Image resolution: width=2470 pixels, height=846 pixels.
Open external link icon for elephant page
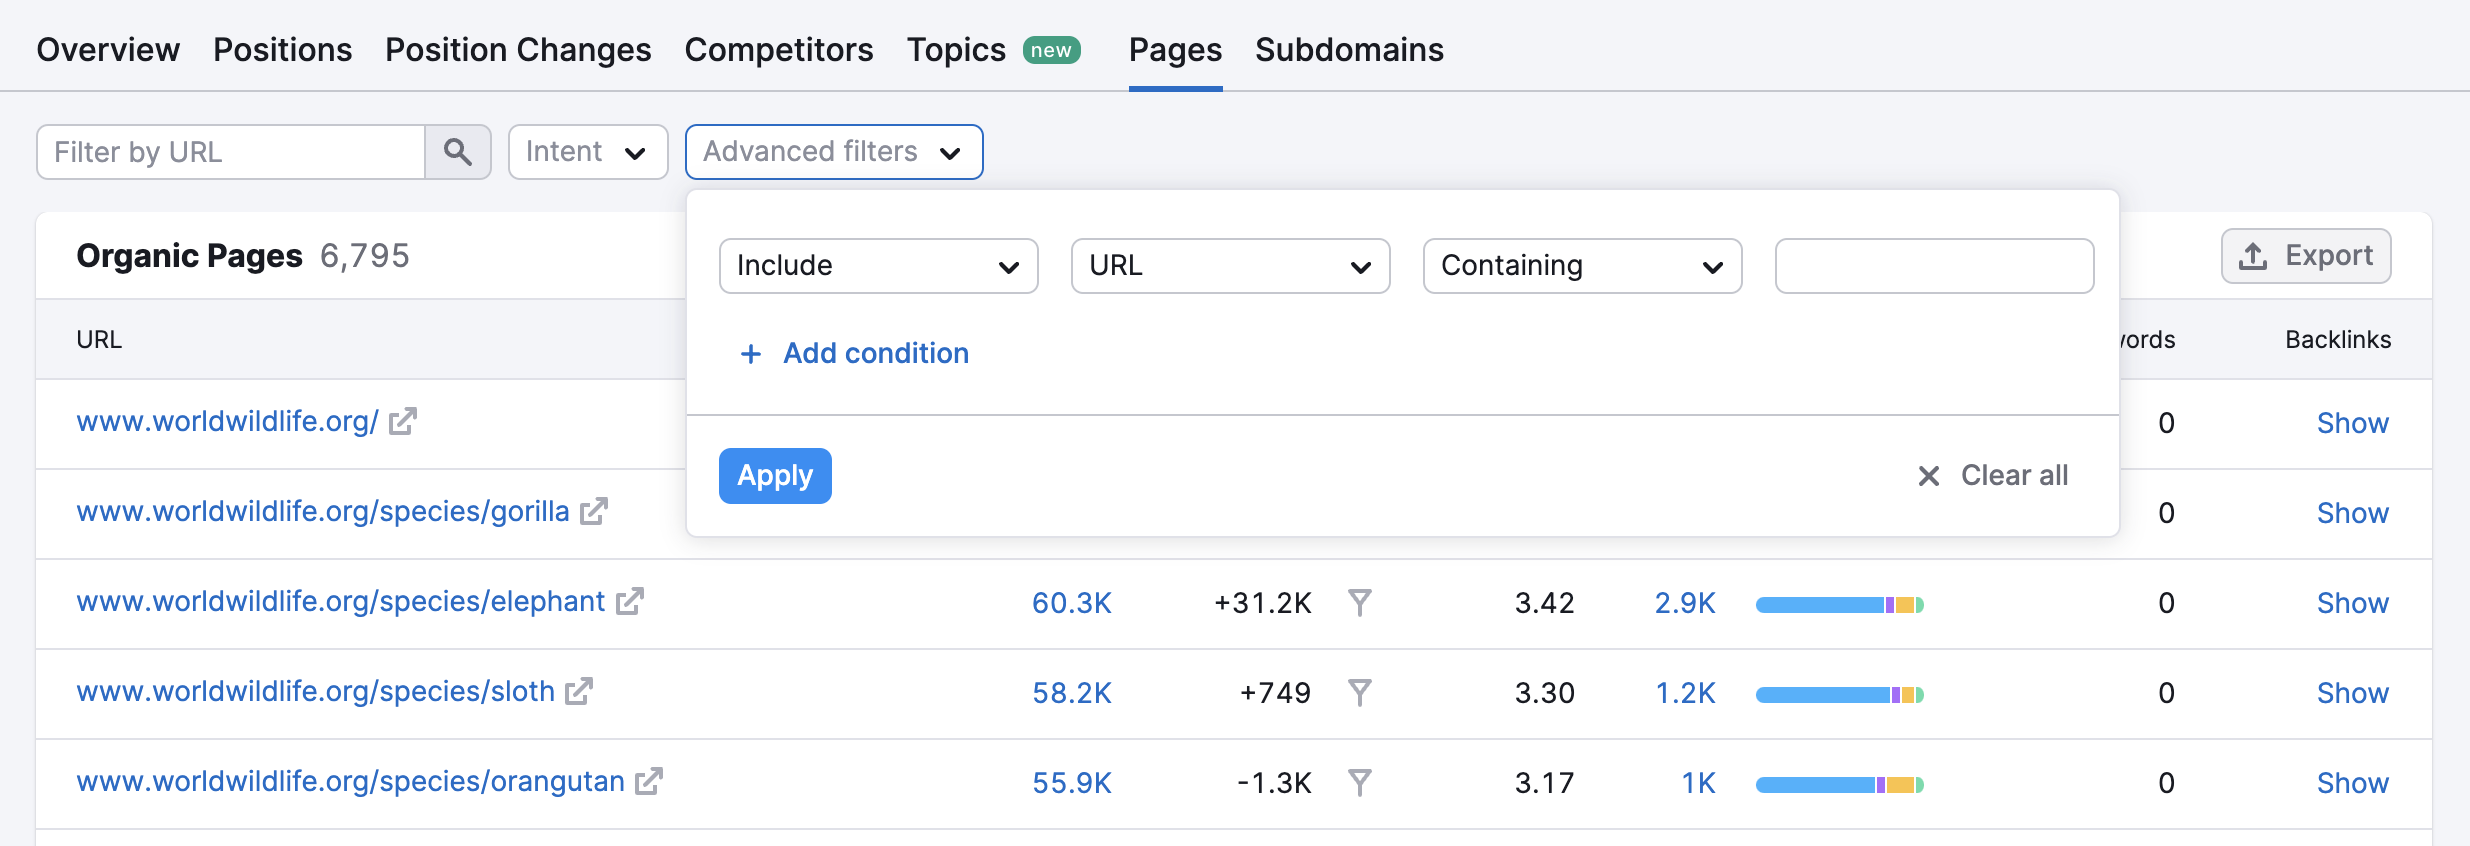[x=629, y=602]
